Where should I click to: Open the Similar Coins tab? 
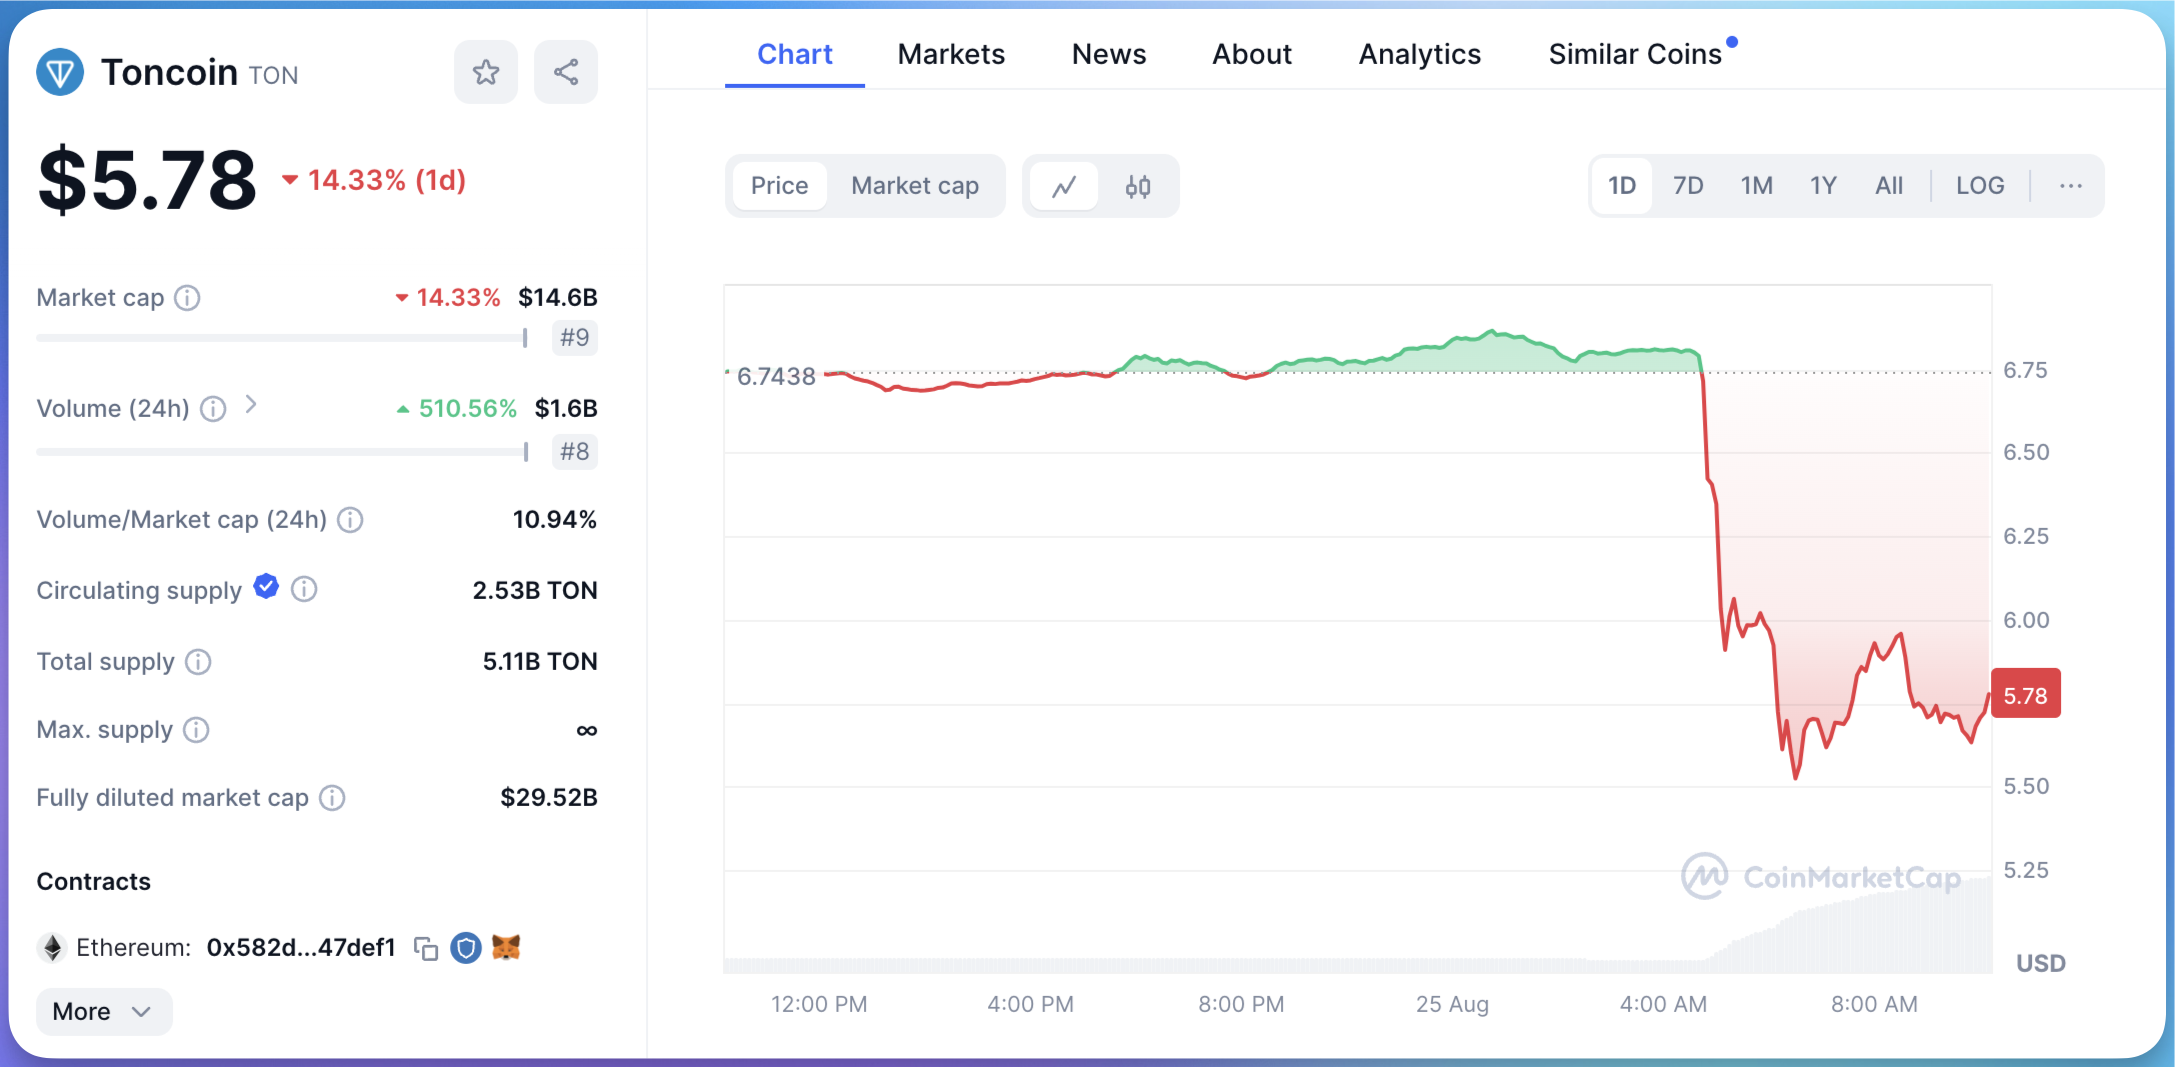tap(1636, 54)
